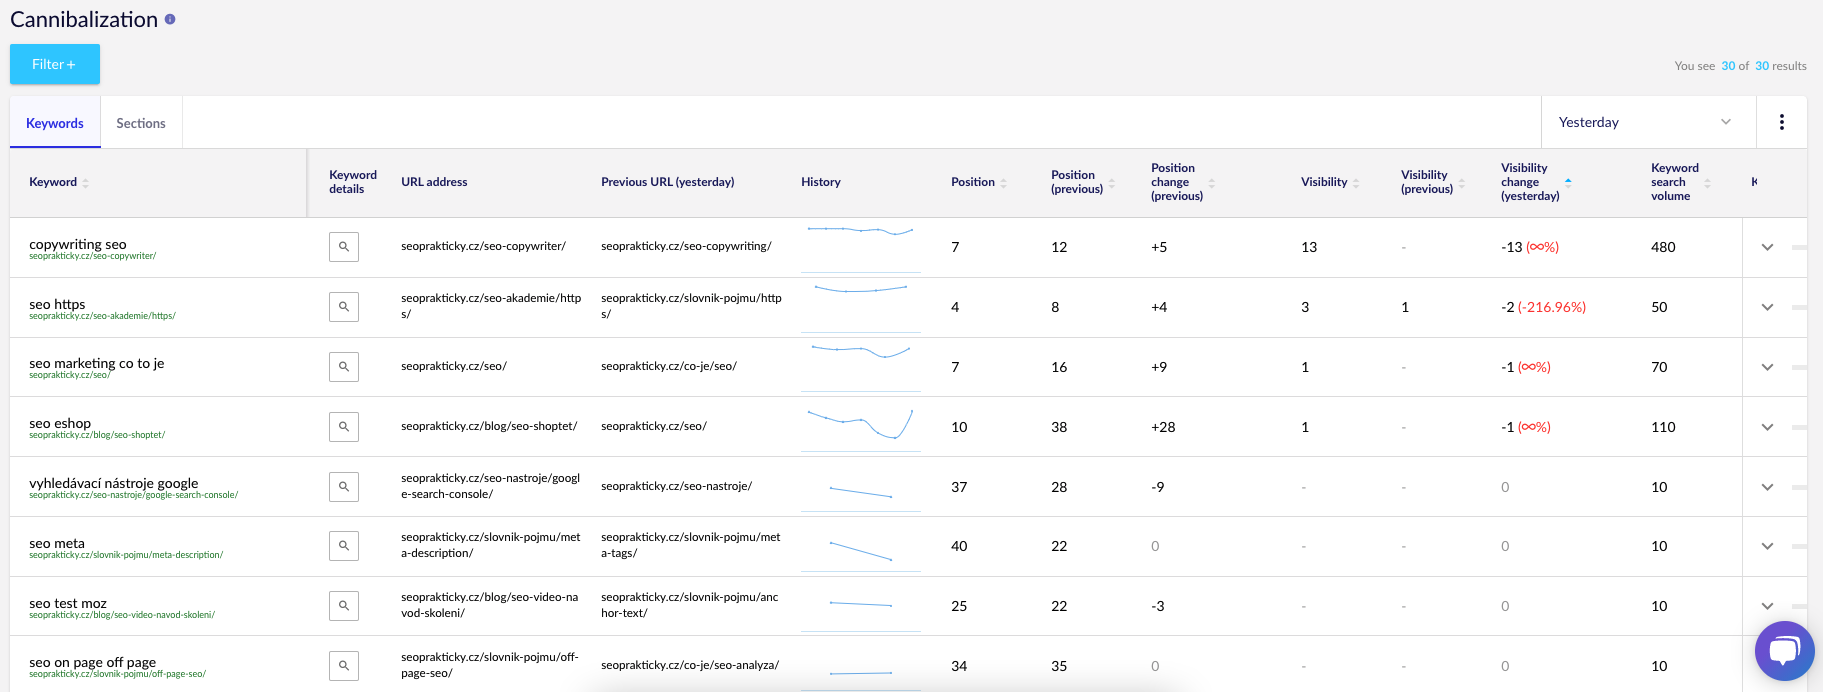
Task: Open keyword details for seo meta
Action: pyautogui.click(x=344, y=546)
